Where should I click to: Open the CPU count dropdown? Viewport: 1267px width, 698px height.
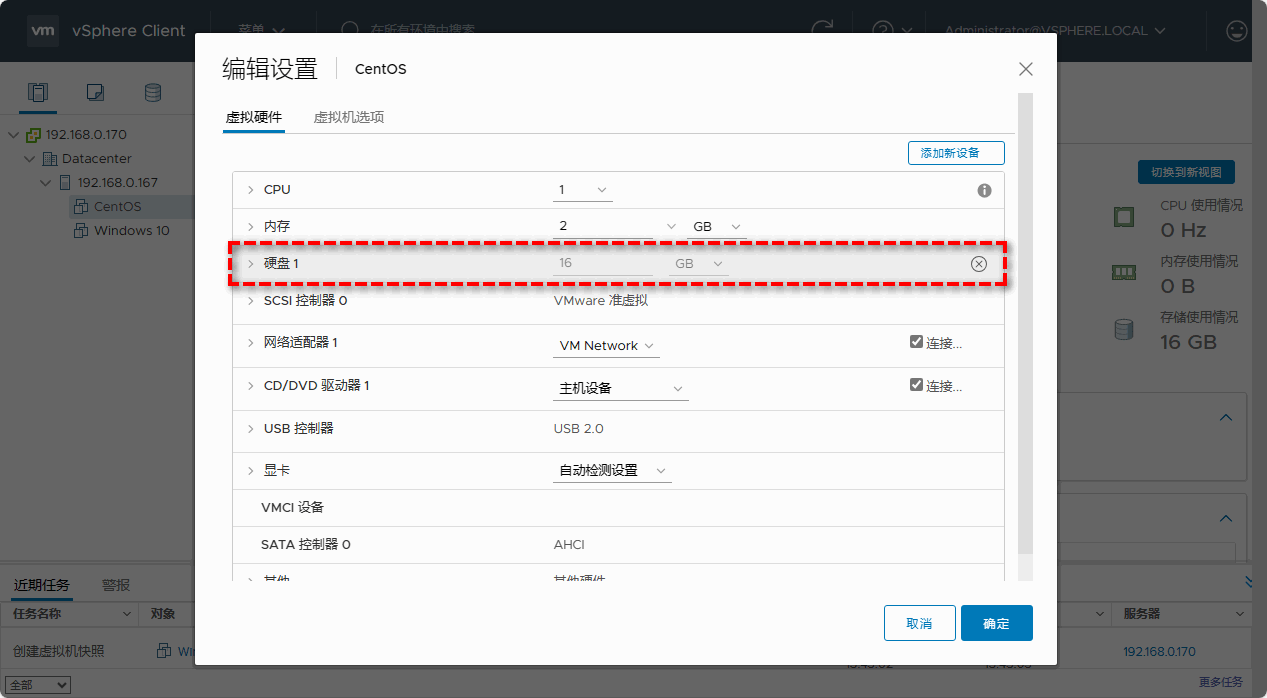click(x=583, y=190)
